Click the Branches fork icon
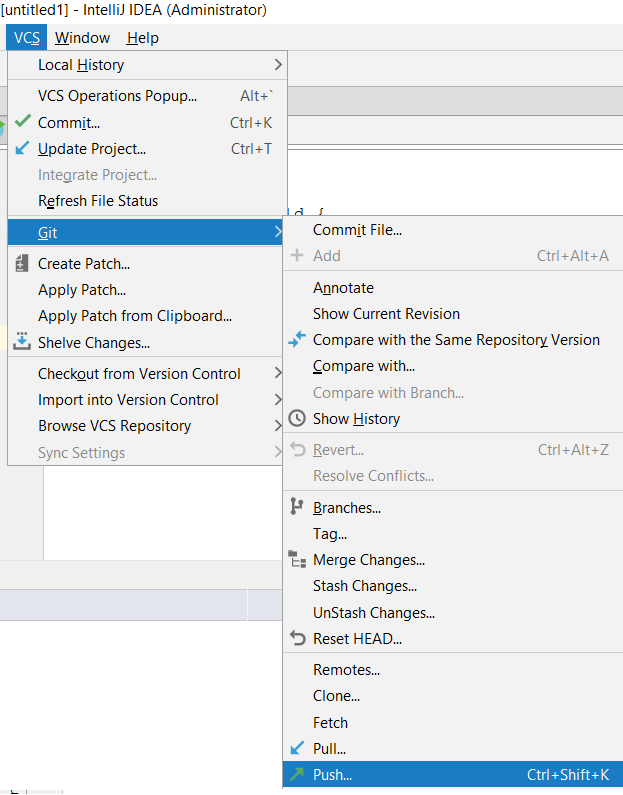623x795 pixels. 297,507
